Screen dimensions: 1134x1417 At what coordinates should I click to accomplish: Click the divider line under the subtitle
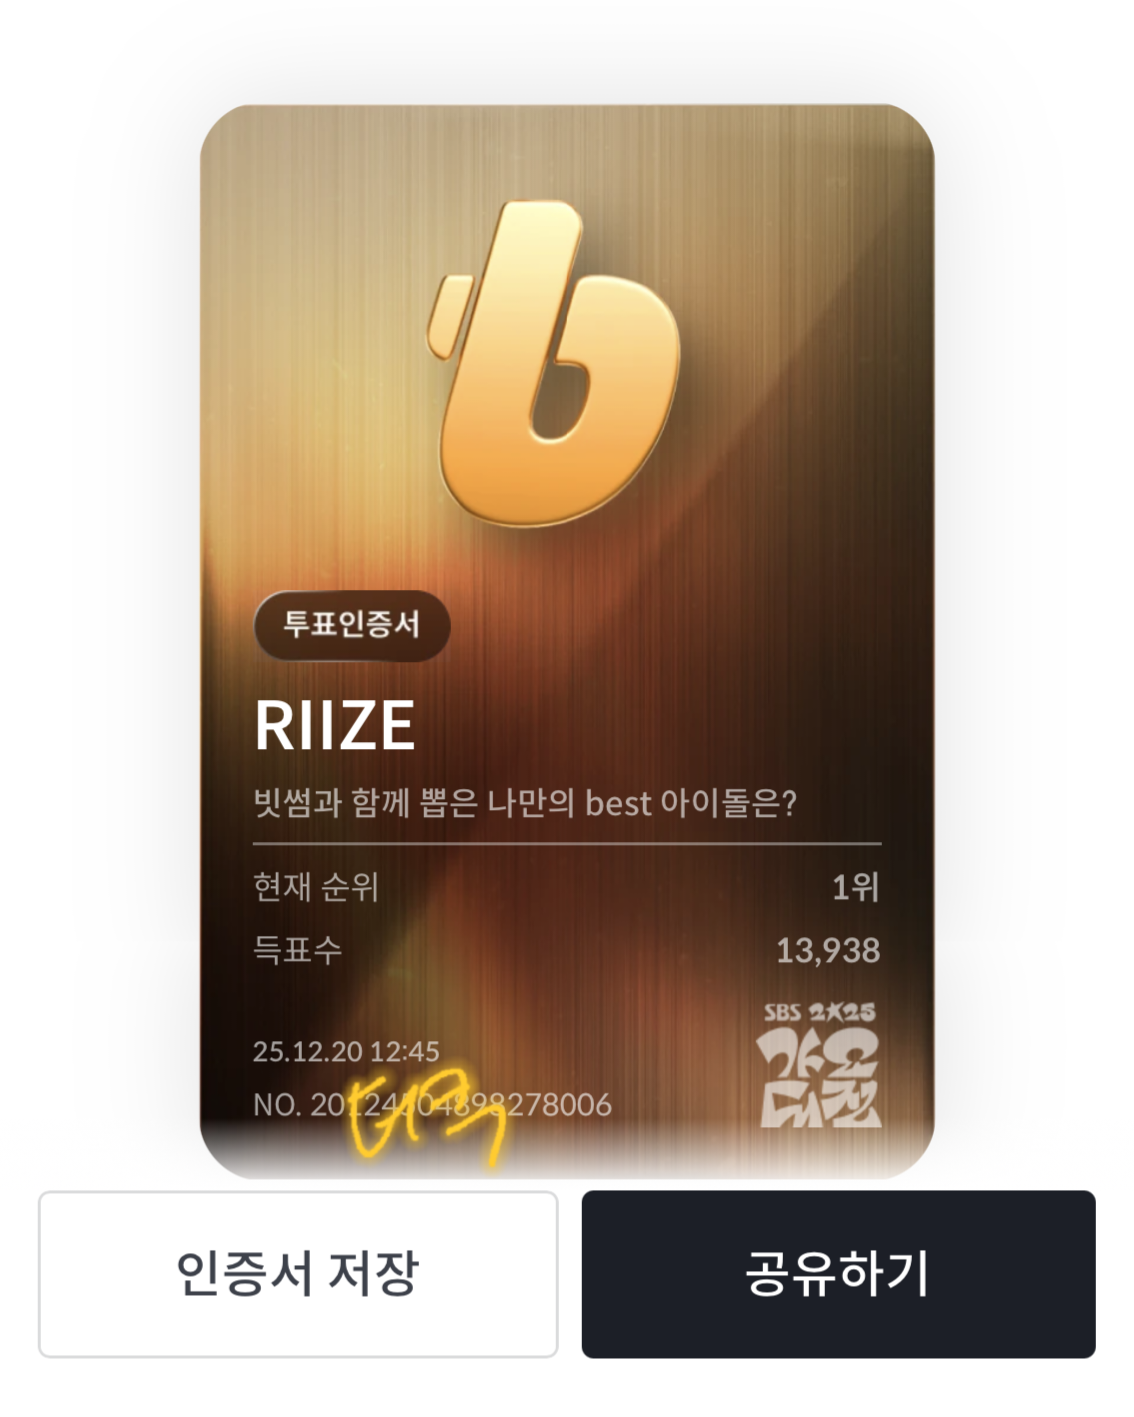[x=567, y=844]
